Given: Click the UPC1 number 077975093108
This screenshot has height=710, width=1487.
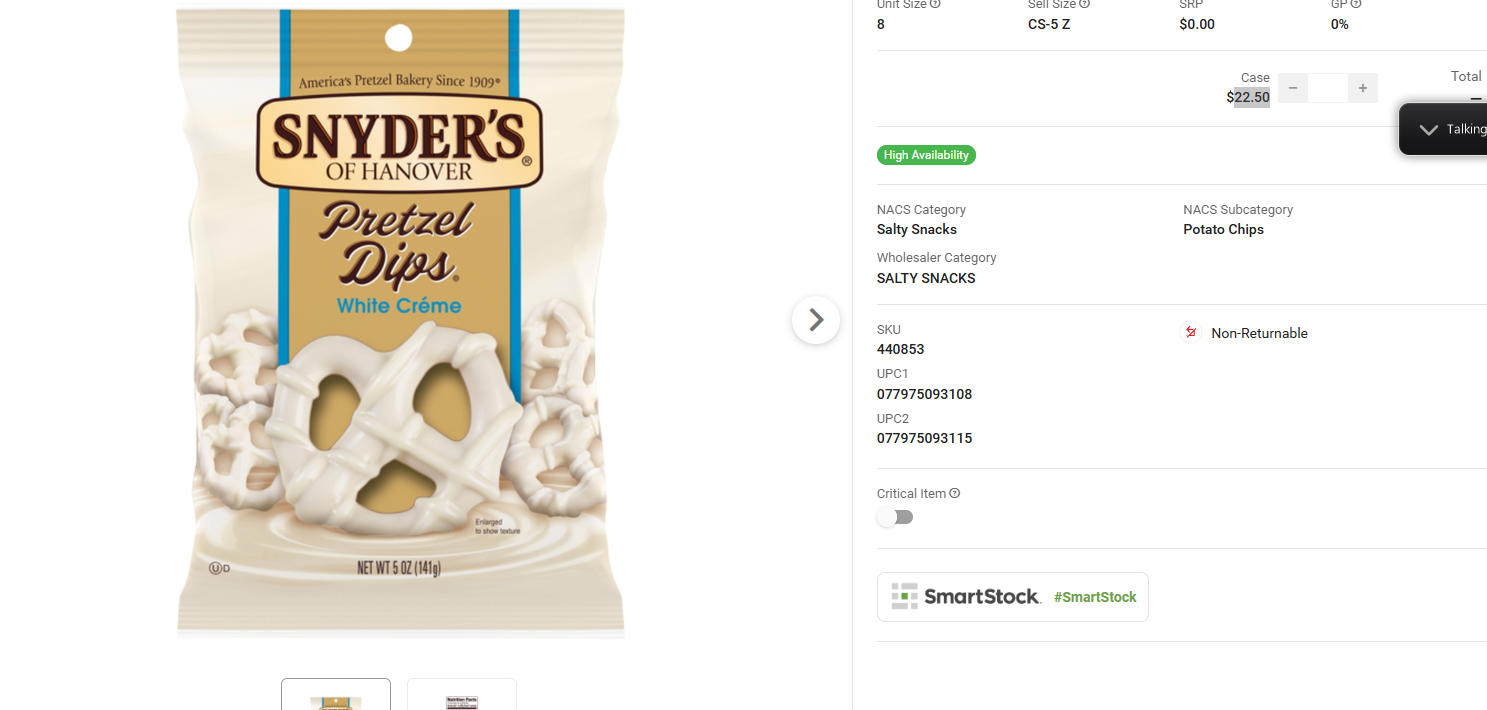Looking at the screenshot, I should pos(924,394).
